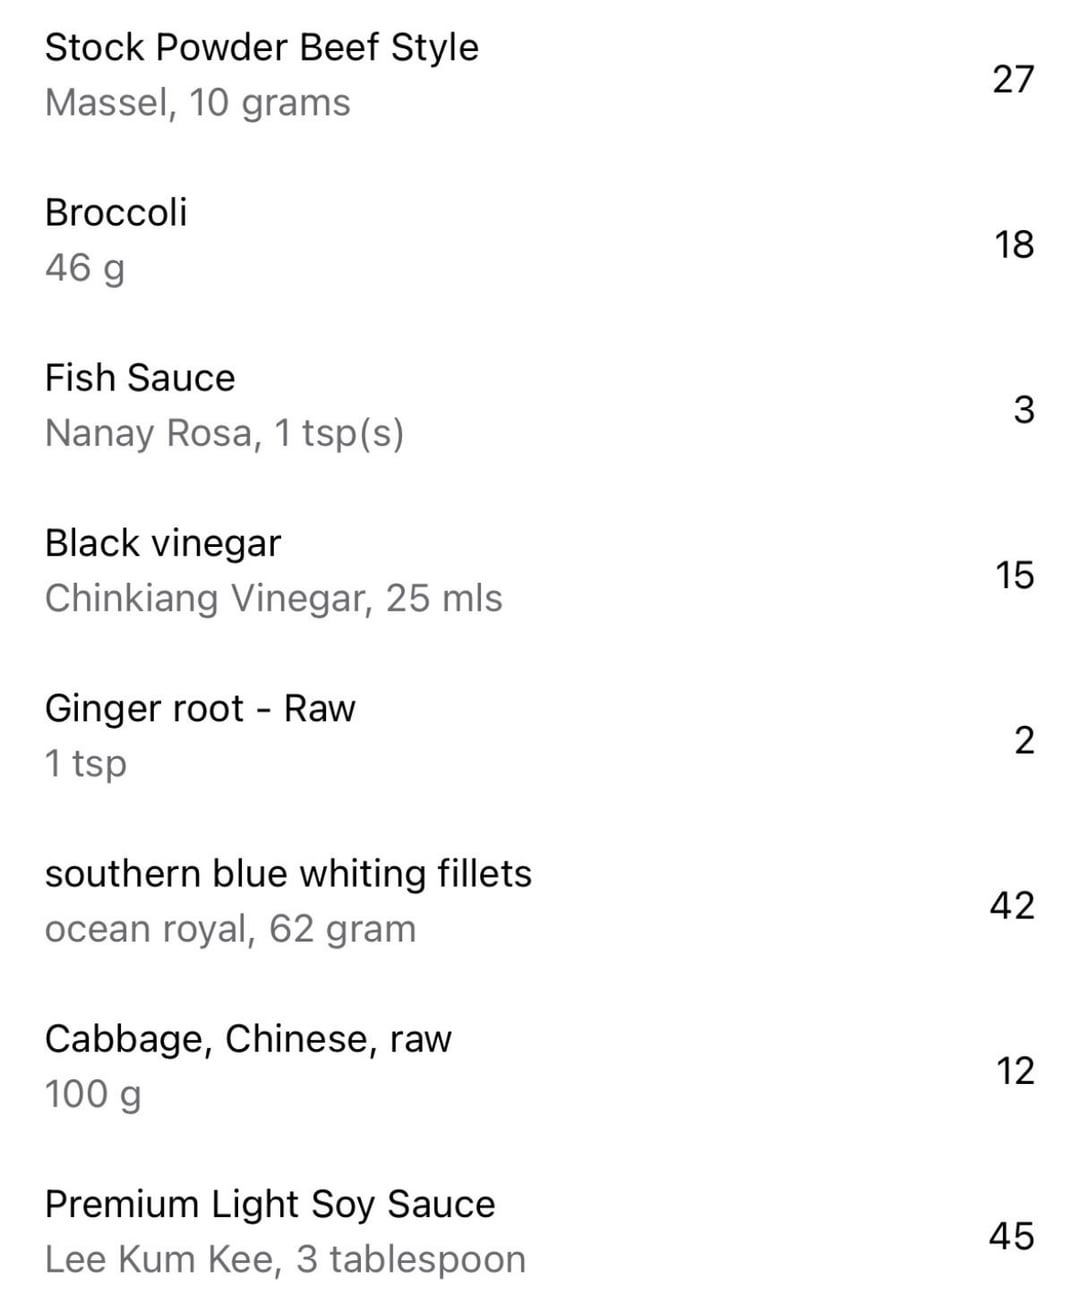Select the 27 calorie value for Stock Powder
This screenshot has height=1296, width=1080.
[1012, 79]
